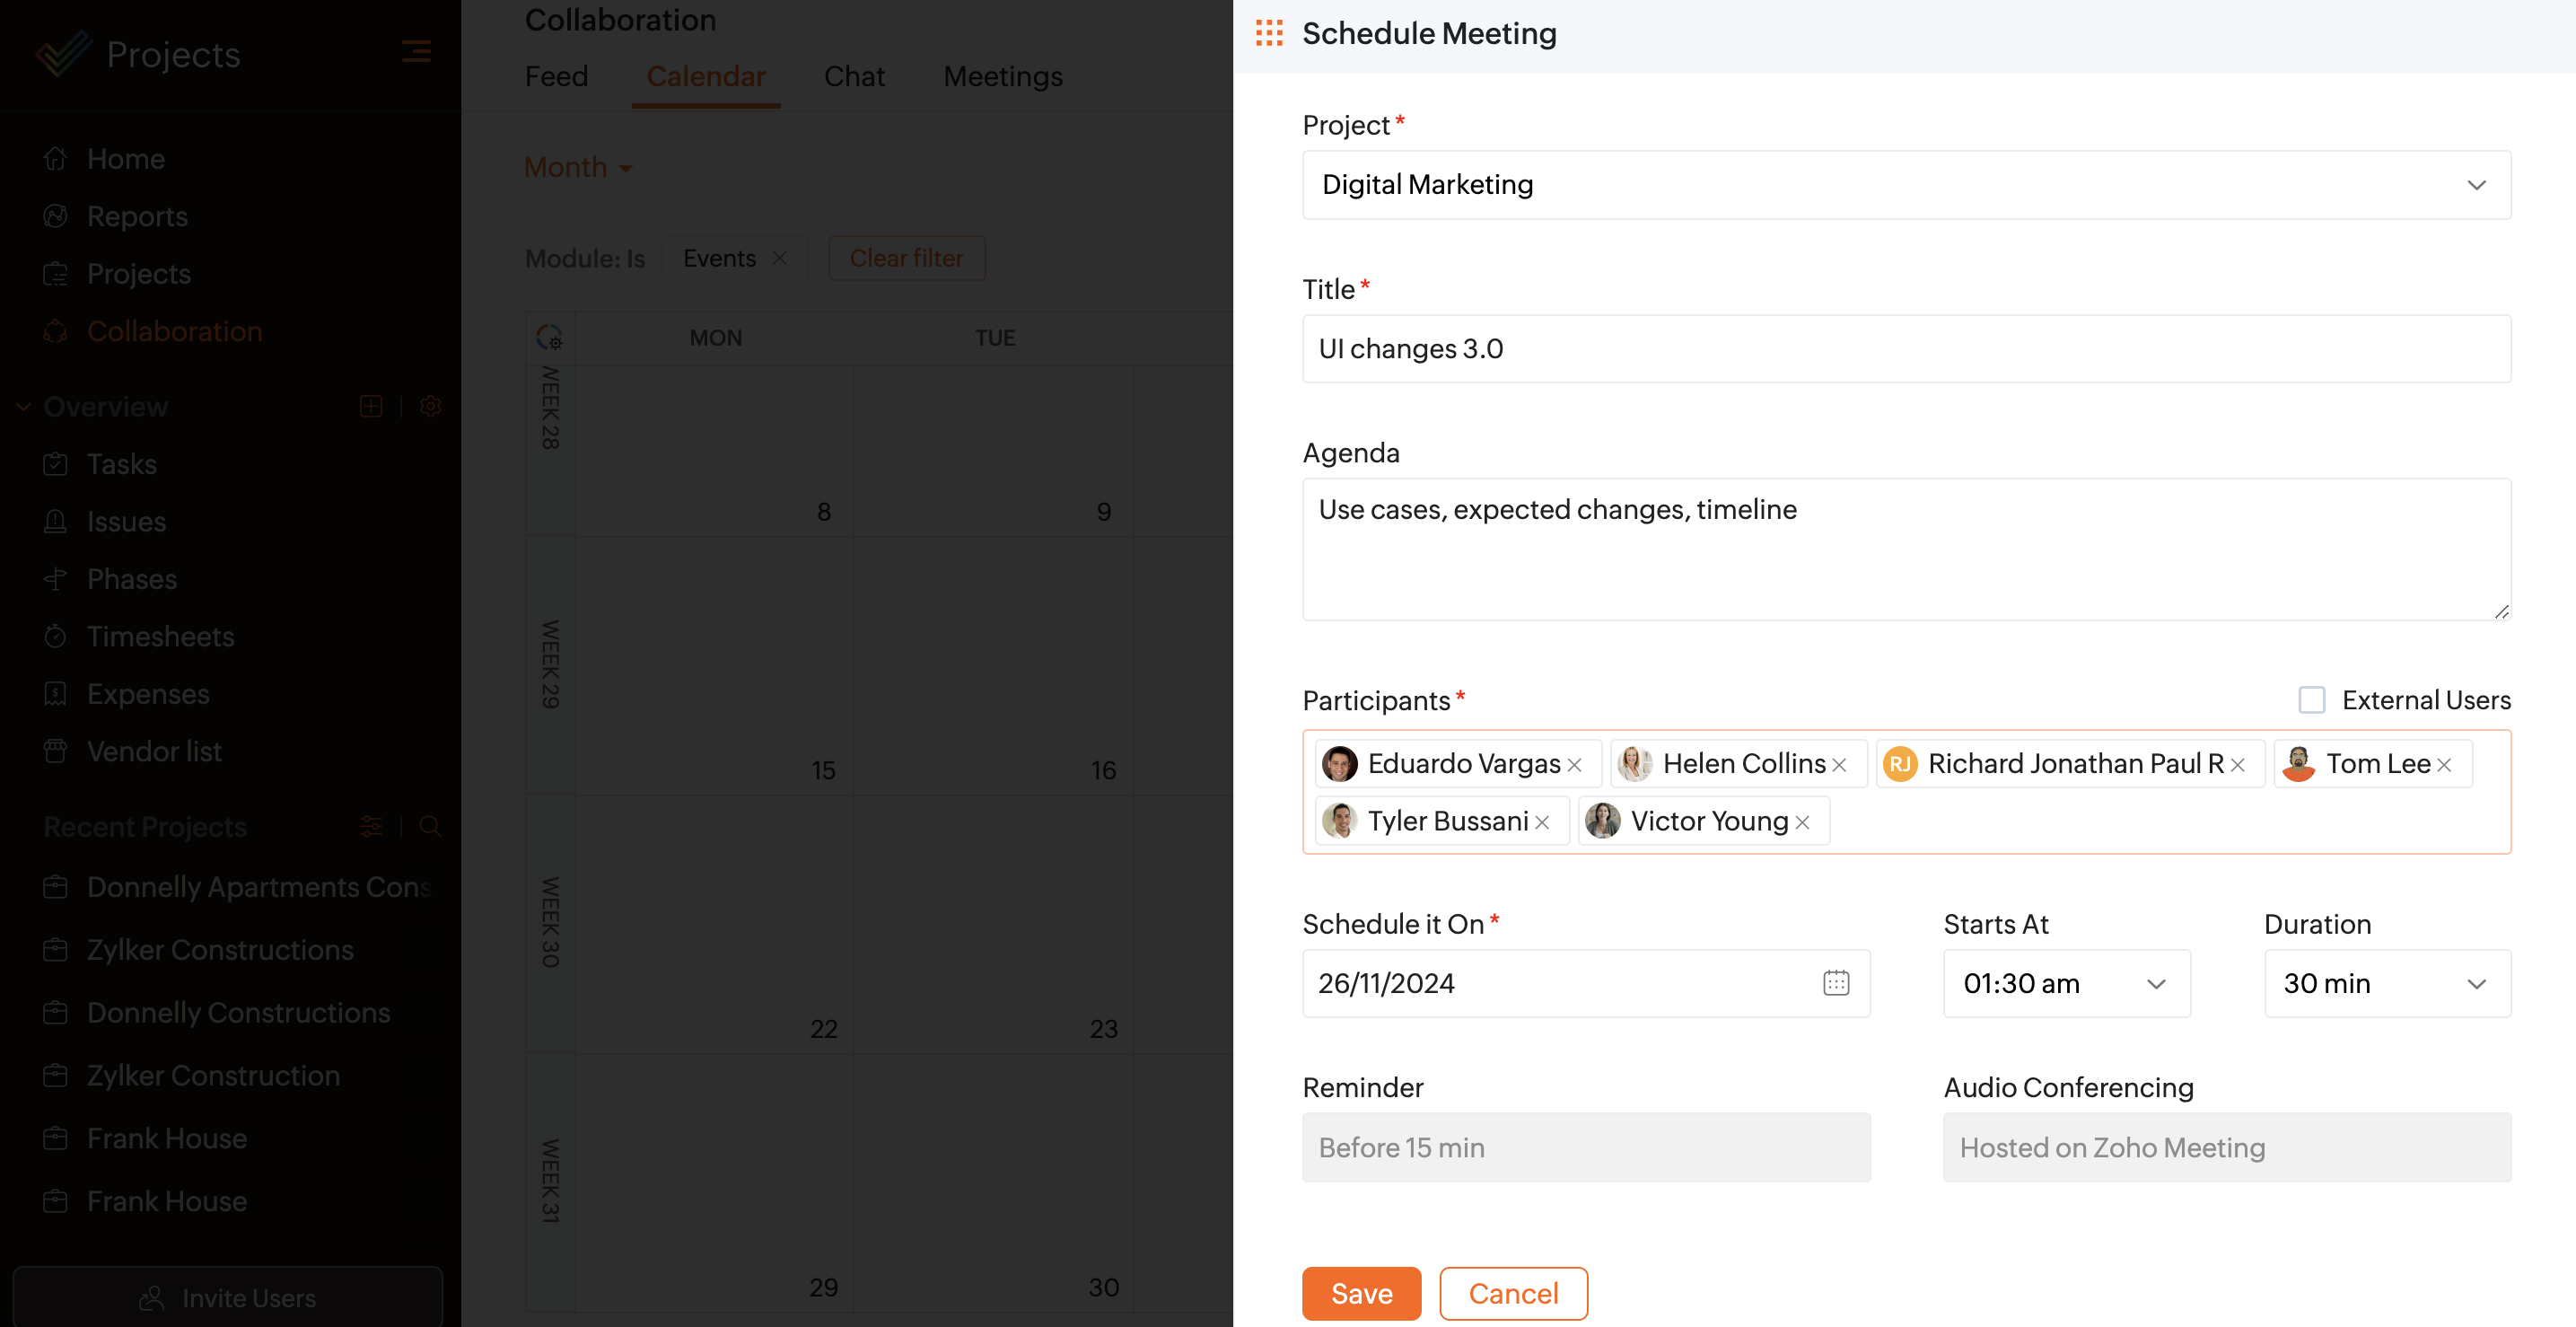Remove Richard Jonathan Paul R chip
This screenshot has width=2576, height=1327.
(x=2238, y=765)
